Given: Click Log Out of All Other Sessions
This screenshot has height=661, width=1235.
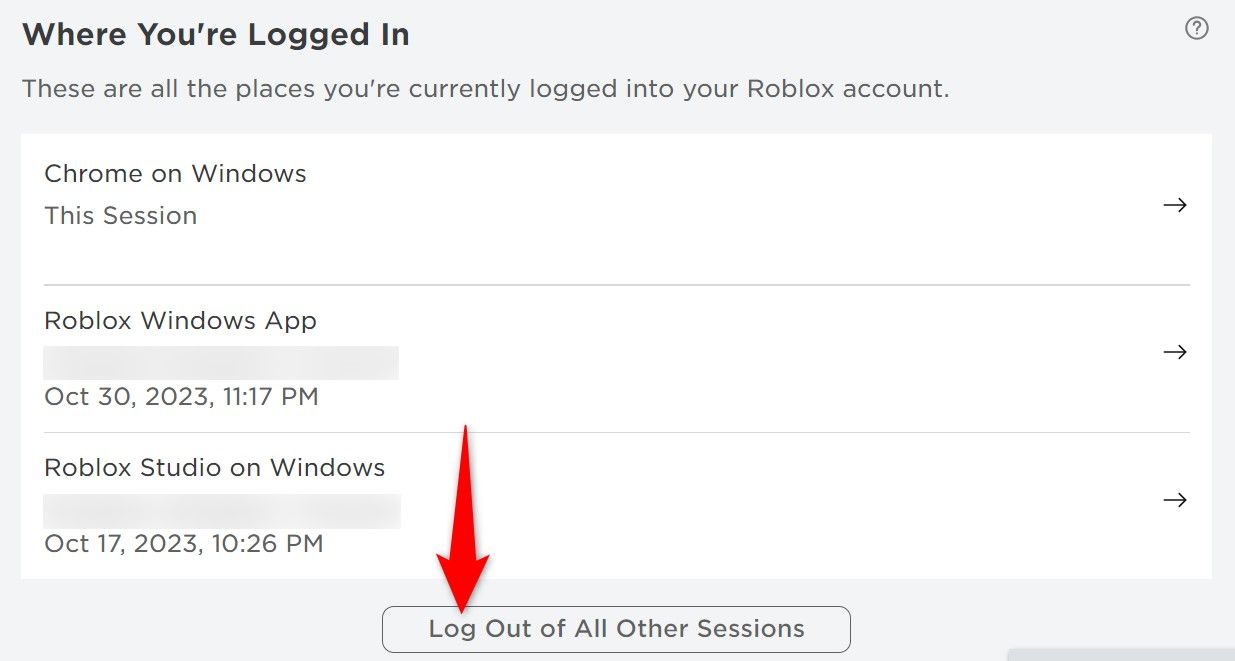Looking at the screenshot, I should 616,629.
